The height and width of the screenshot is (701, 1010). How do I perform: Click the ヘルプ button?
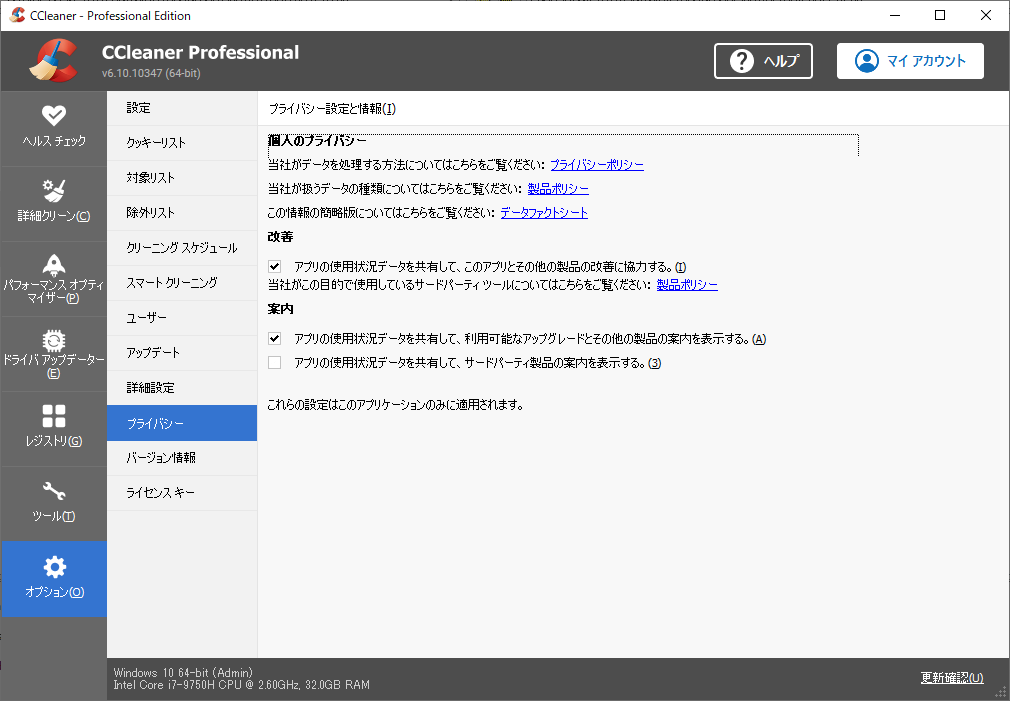(x=763, y=61)
